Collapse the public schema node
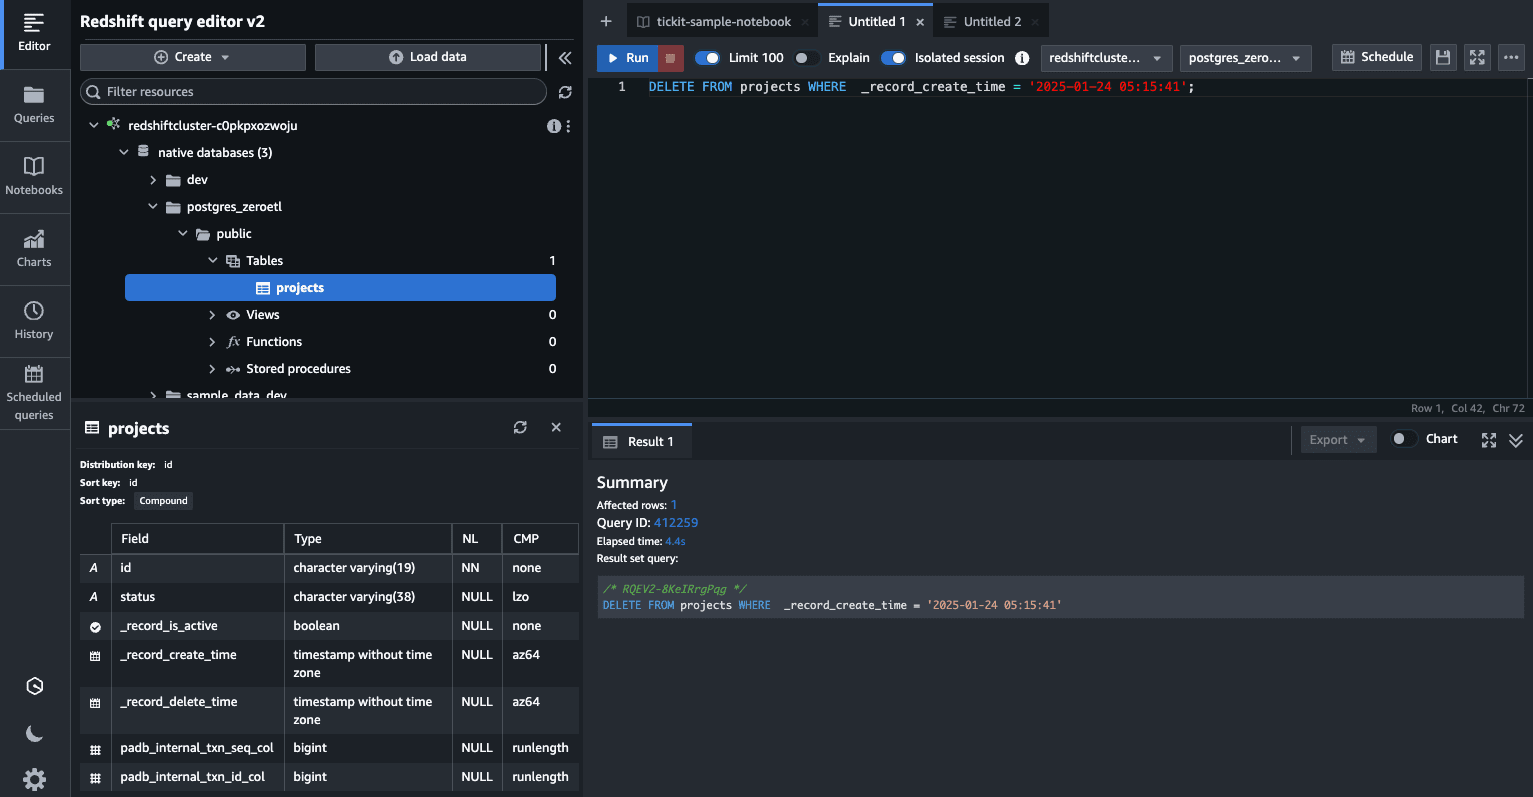1533x797 pixels. [x=183, y=234]
